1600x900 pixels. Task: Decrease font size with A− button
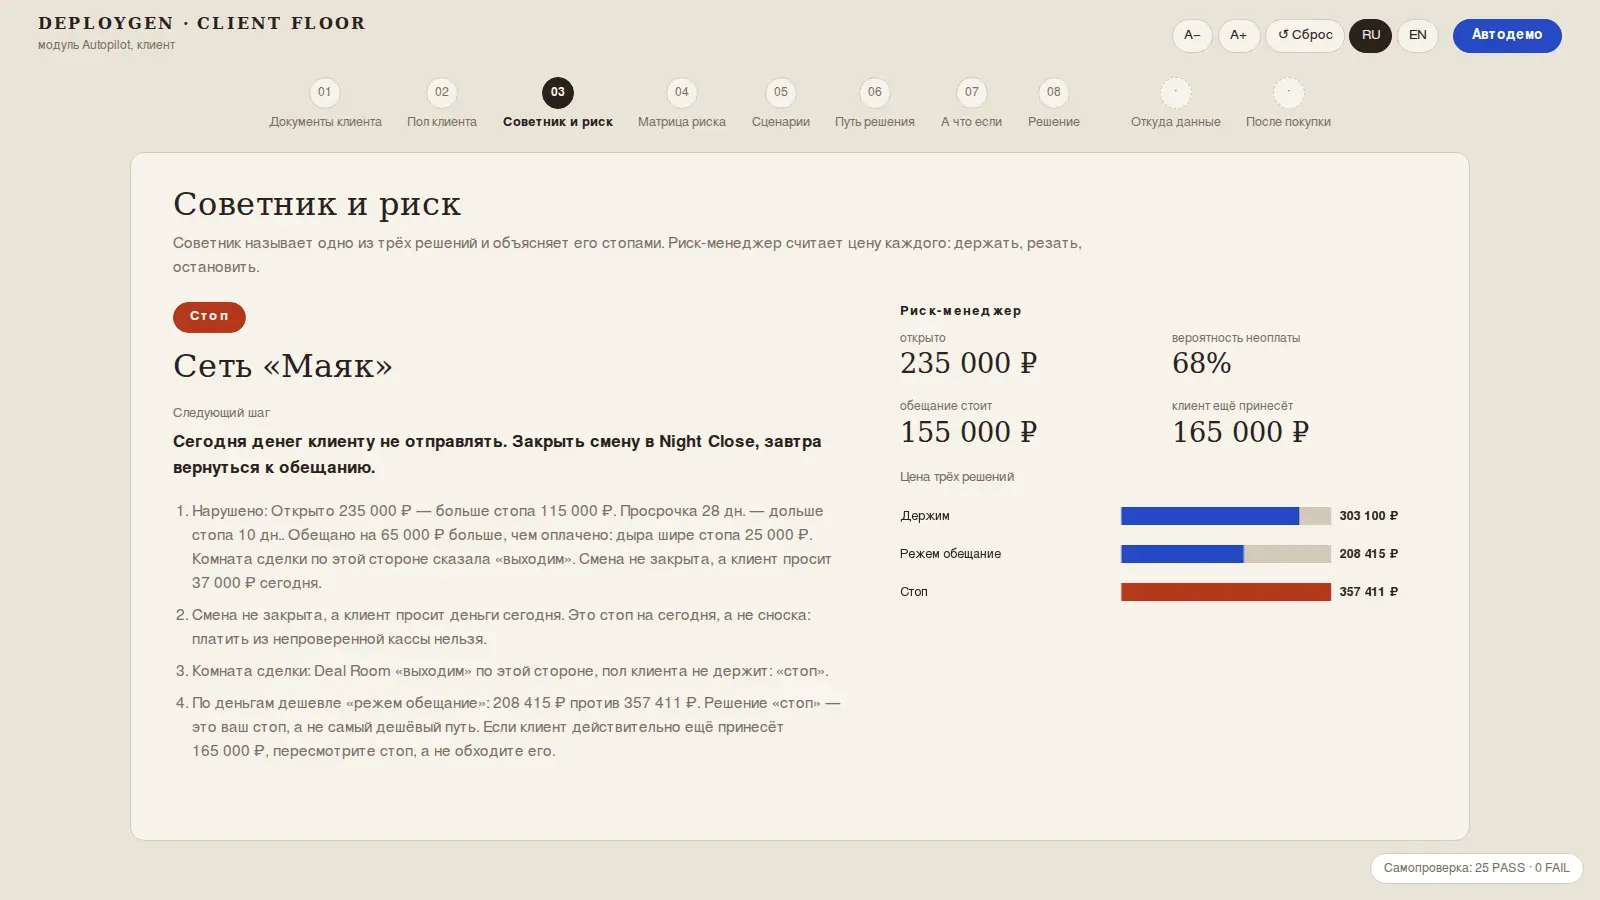tap(1192, 35)
